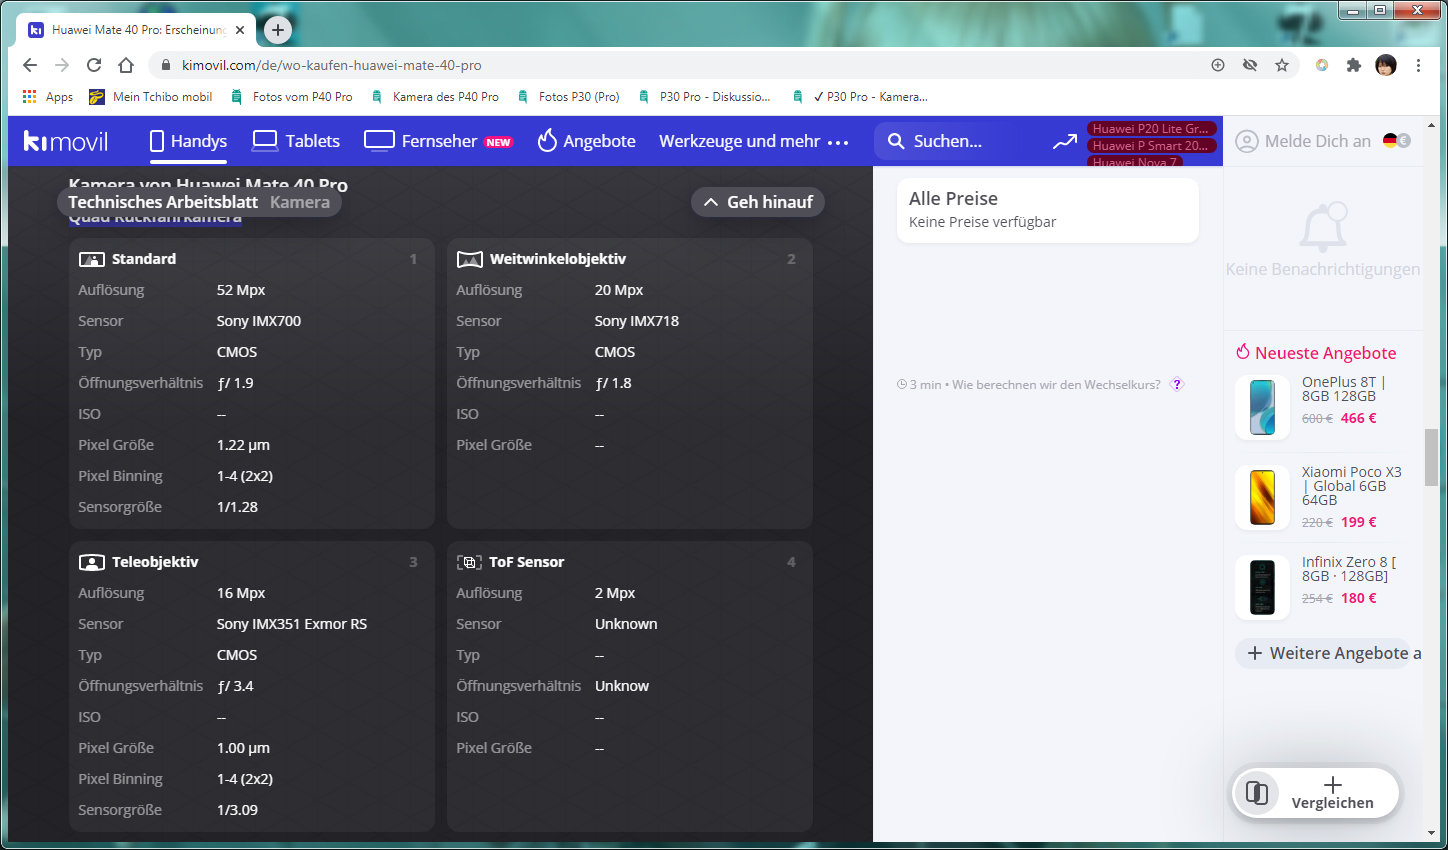The width and height of the screenshot is (1448, 850).
Task: Click the Suchen search field
Action: [960, 141]
